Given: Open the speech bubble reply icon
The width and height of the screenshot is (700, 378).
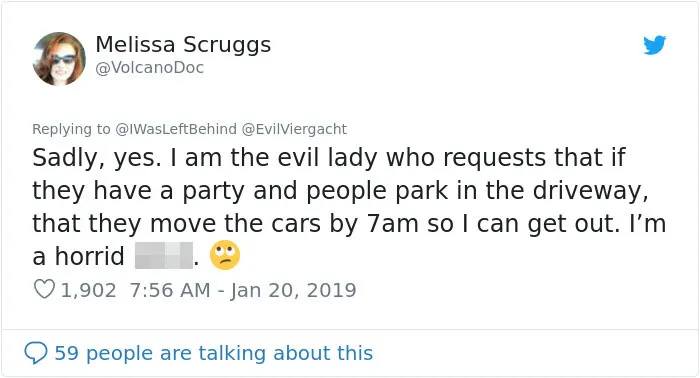Looking at the screenshot, I should 36,353.
